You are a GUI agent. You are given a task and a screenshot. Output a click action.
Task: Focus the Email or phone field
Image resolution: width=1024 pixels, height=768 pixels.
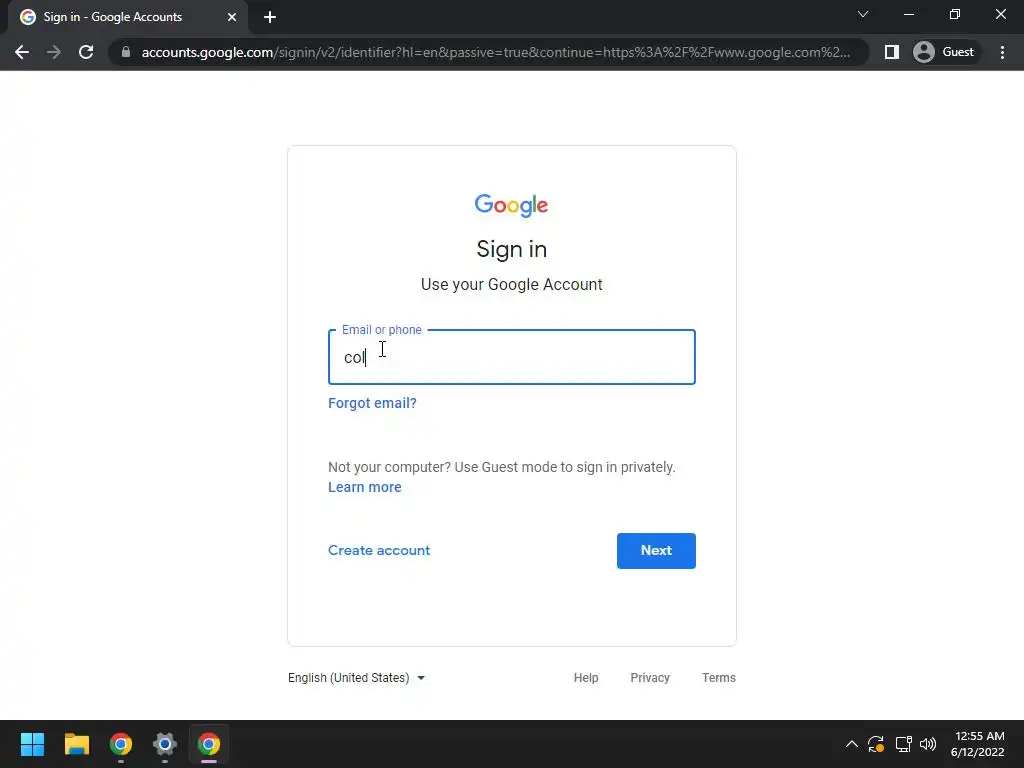point(511,357)
